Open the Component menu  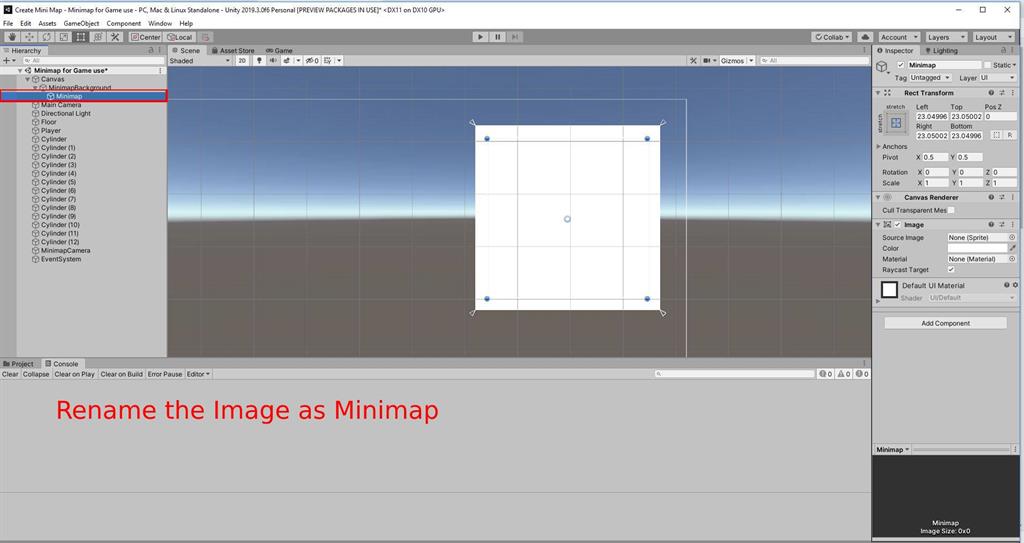123,23
